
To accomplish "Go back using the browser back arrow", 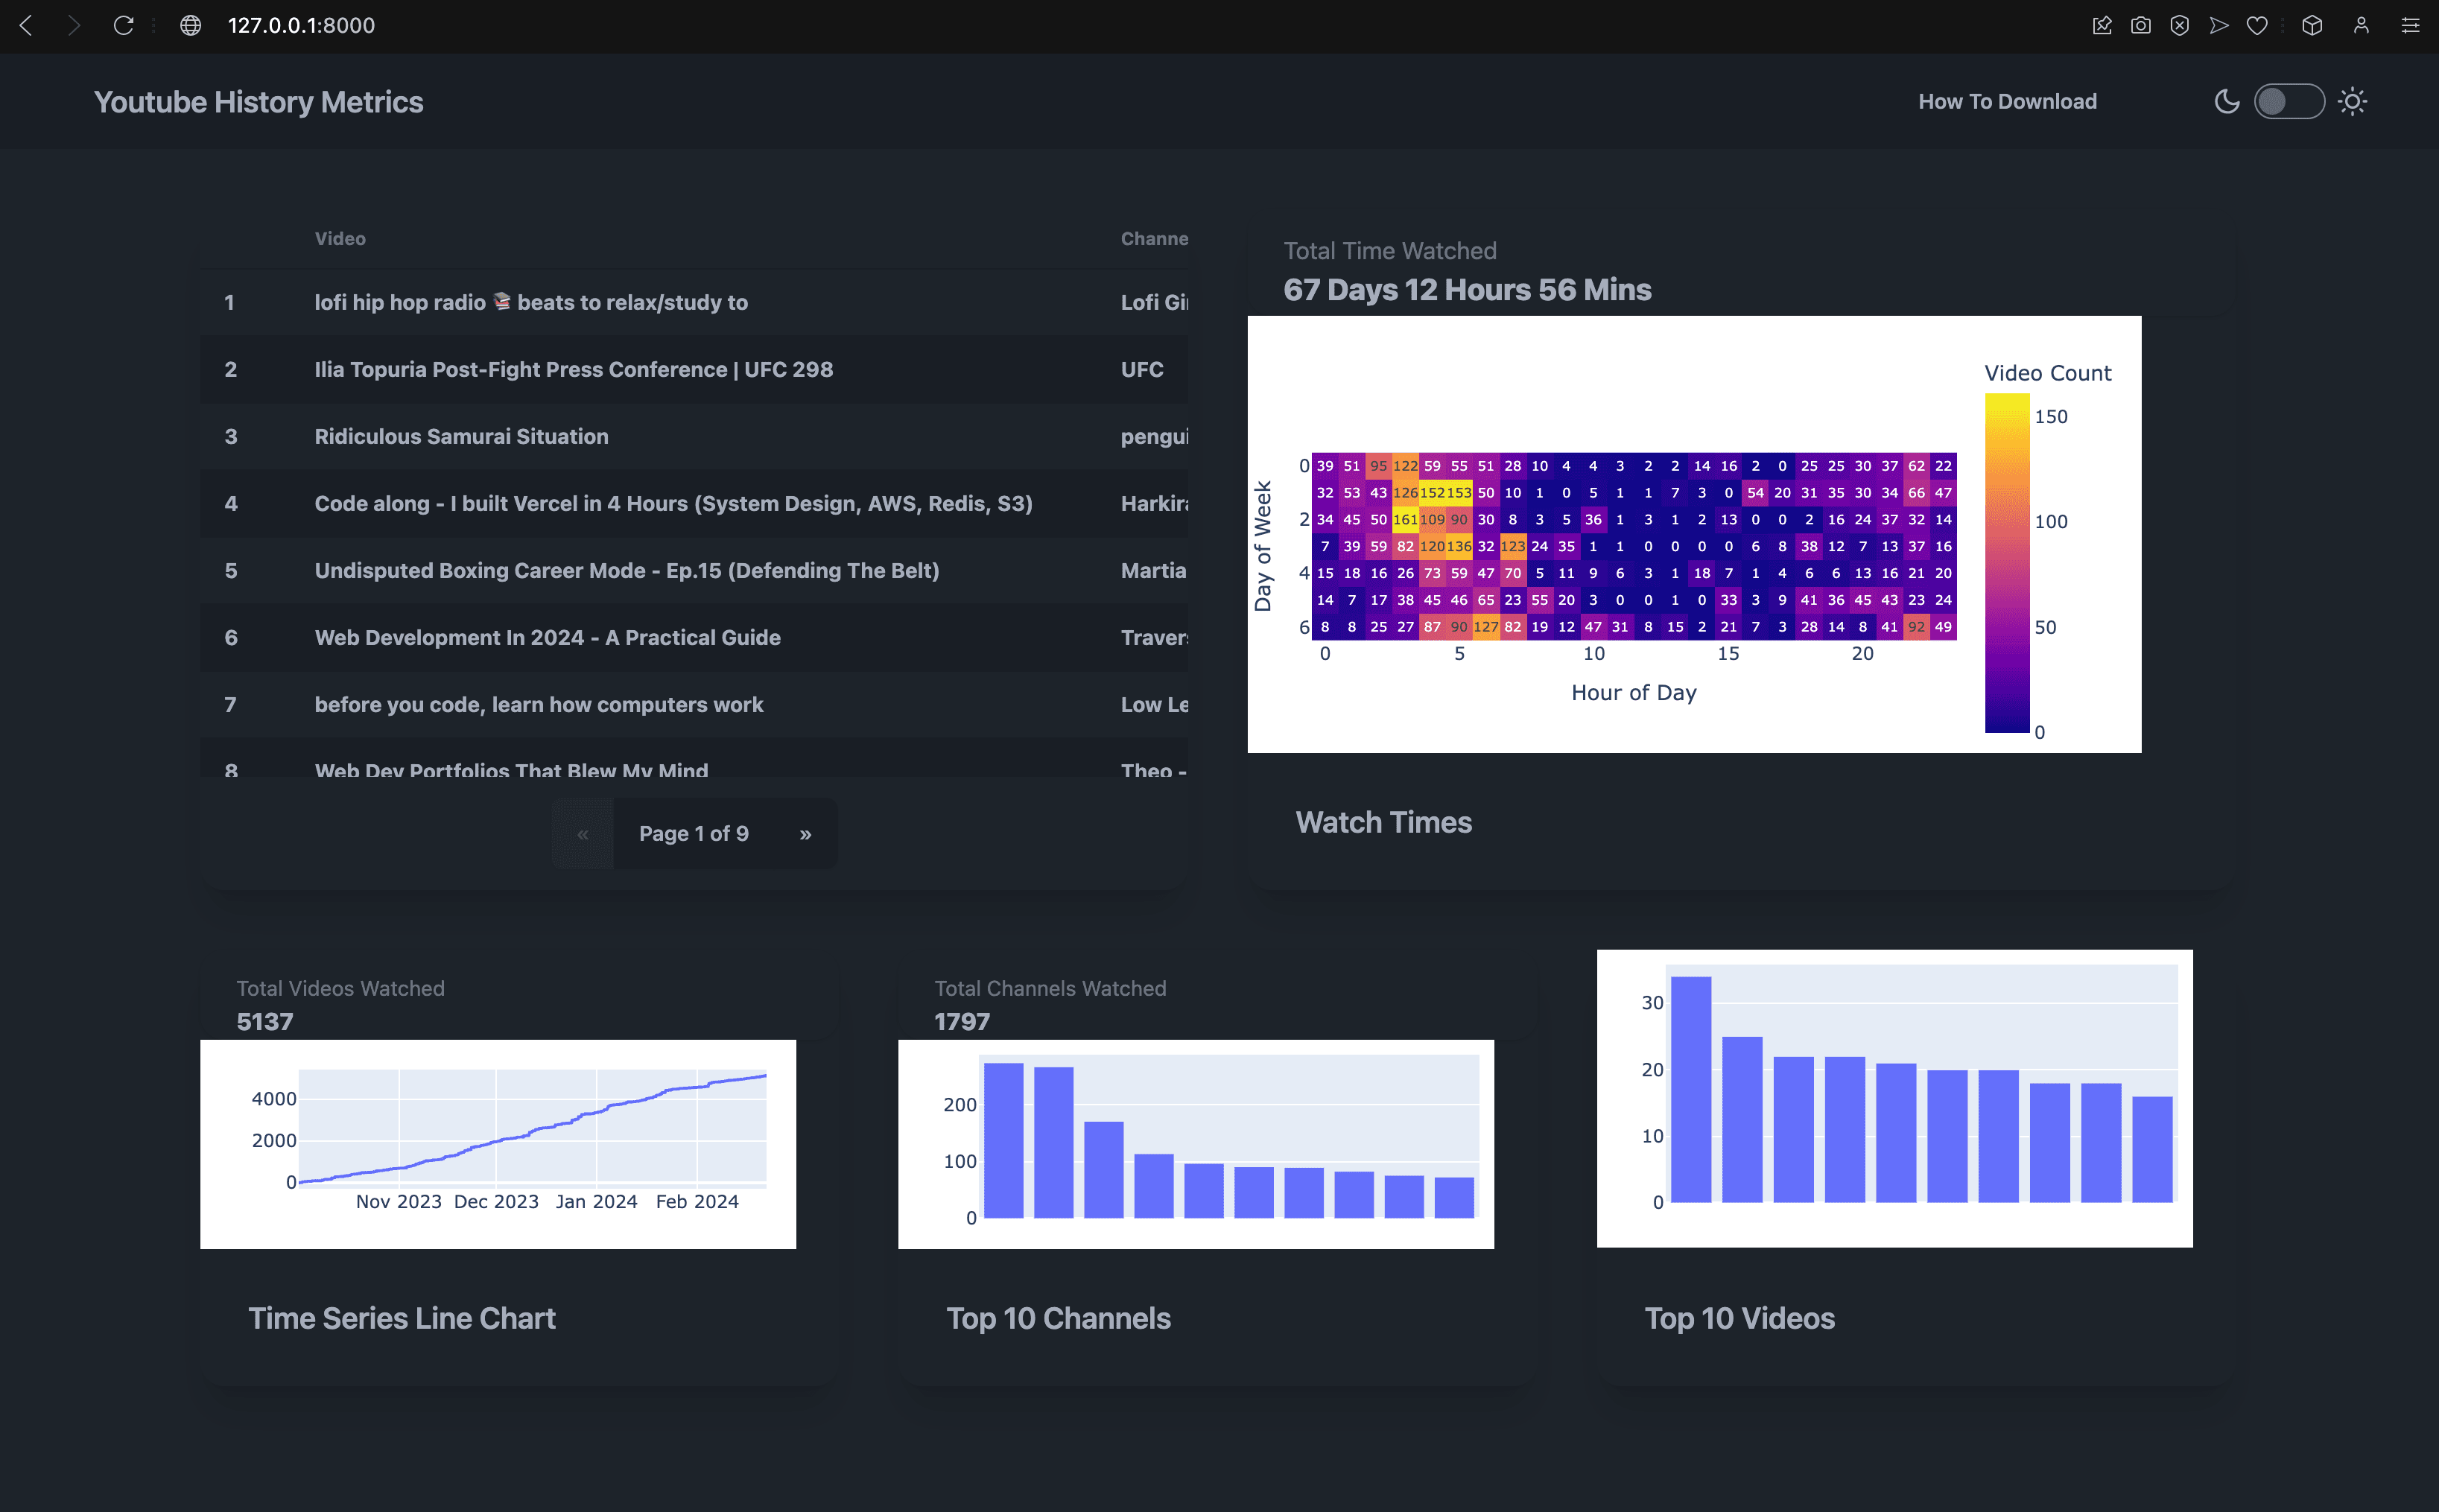I will click(x=27, y=26).
